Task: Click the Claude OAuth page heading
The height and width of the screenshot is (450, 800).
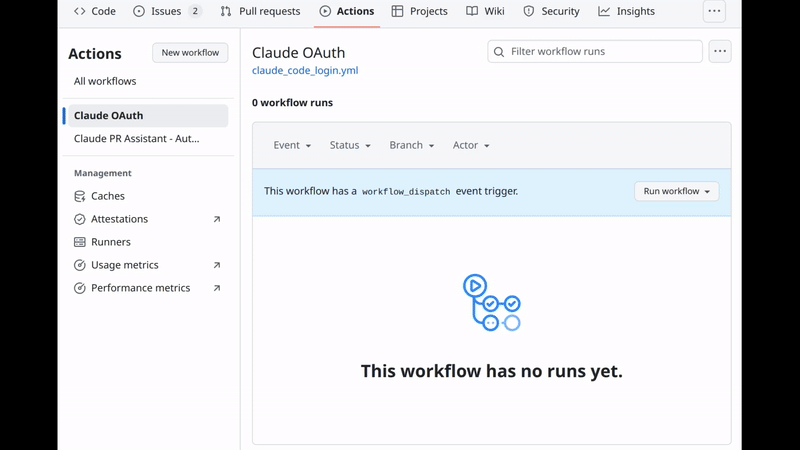Action: (x=298, y=53)
